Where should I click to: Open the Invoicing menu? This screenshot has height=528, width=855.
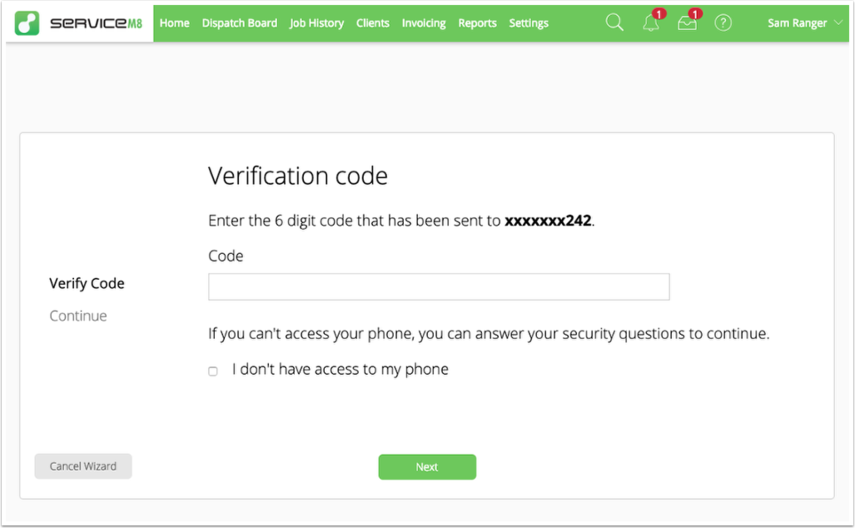point(424,23)
